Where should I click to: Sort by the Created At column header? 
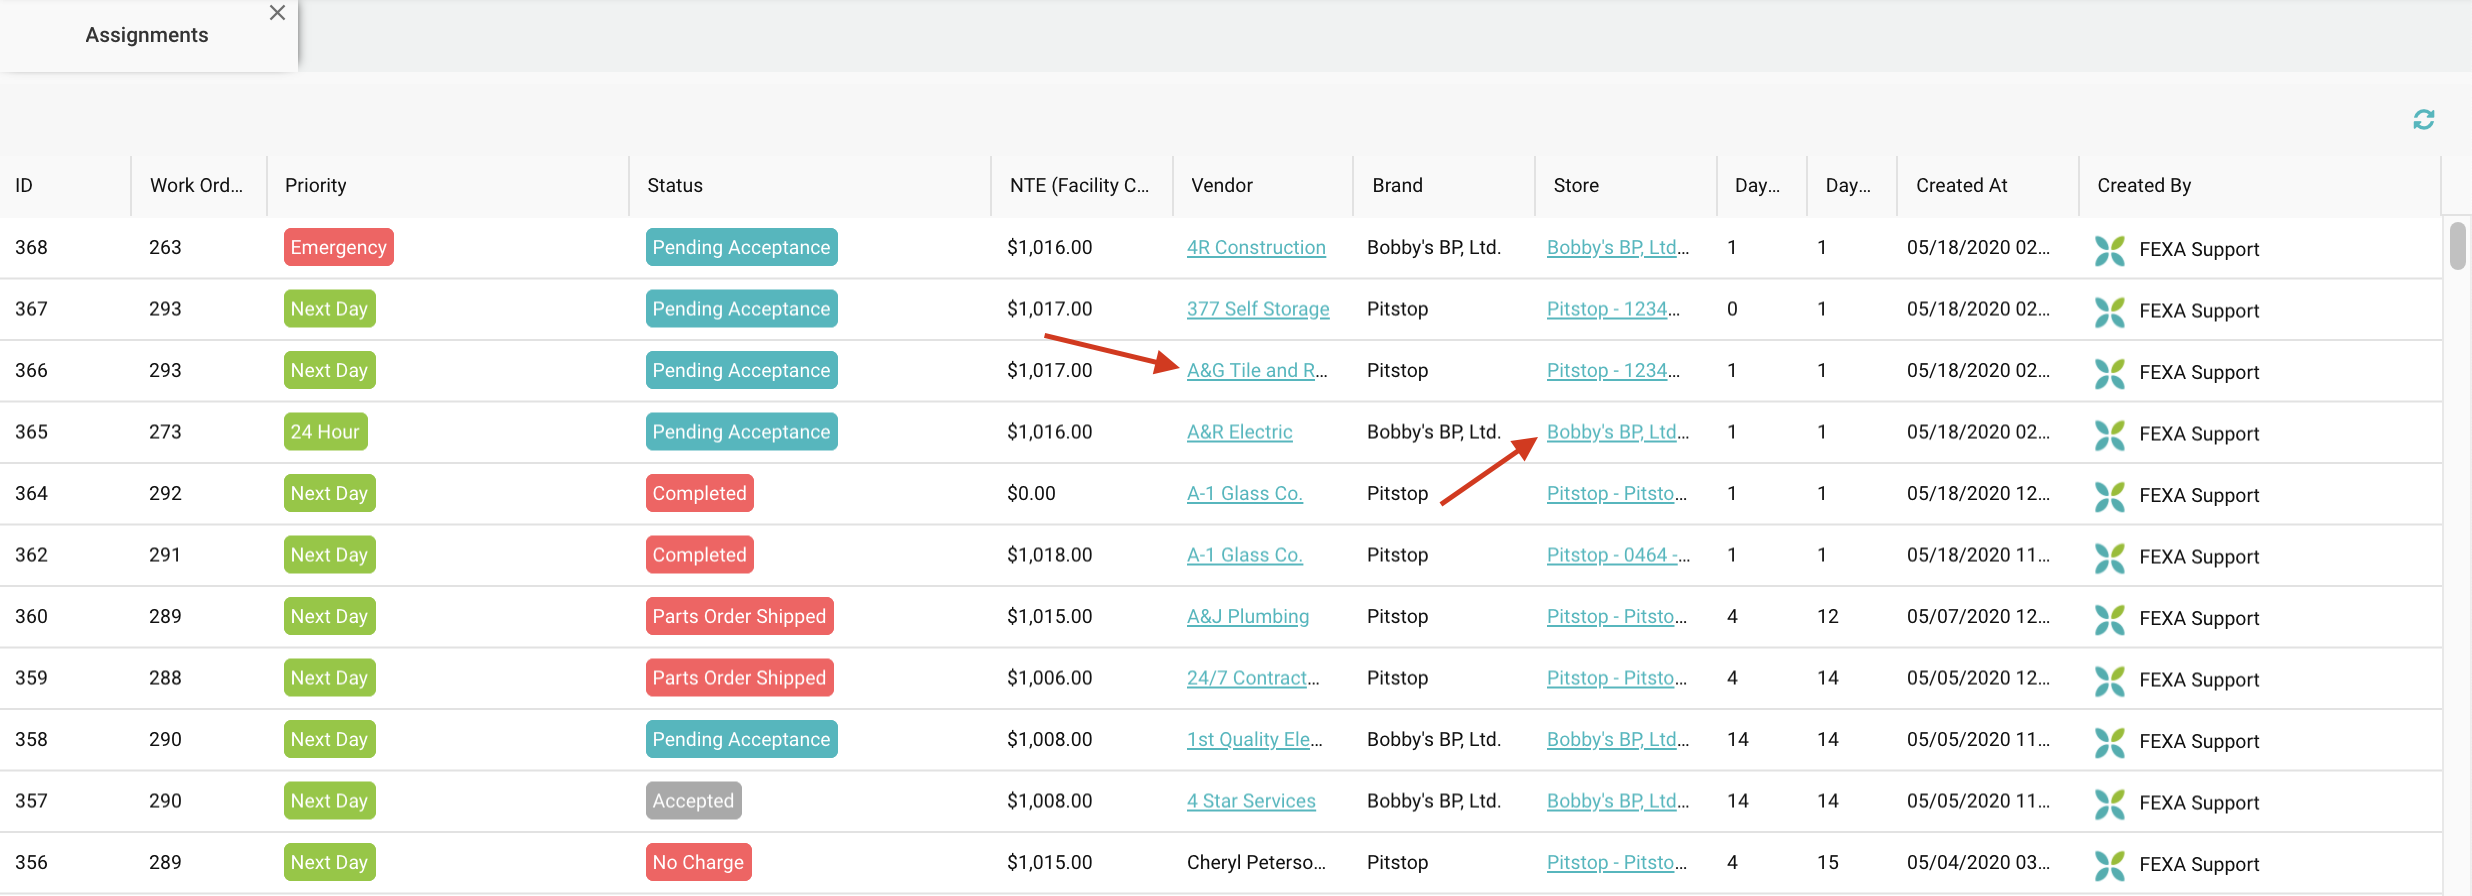(1961, 186)
